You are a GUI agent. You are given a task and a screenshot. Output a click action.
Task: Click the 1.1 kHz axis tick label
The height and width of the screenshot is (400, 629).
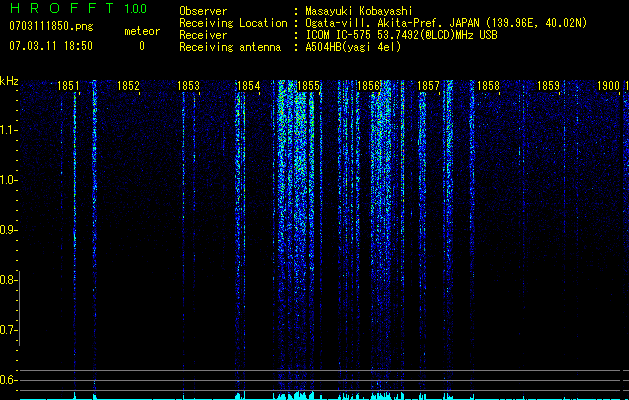(x=8, y=130)
